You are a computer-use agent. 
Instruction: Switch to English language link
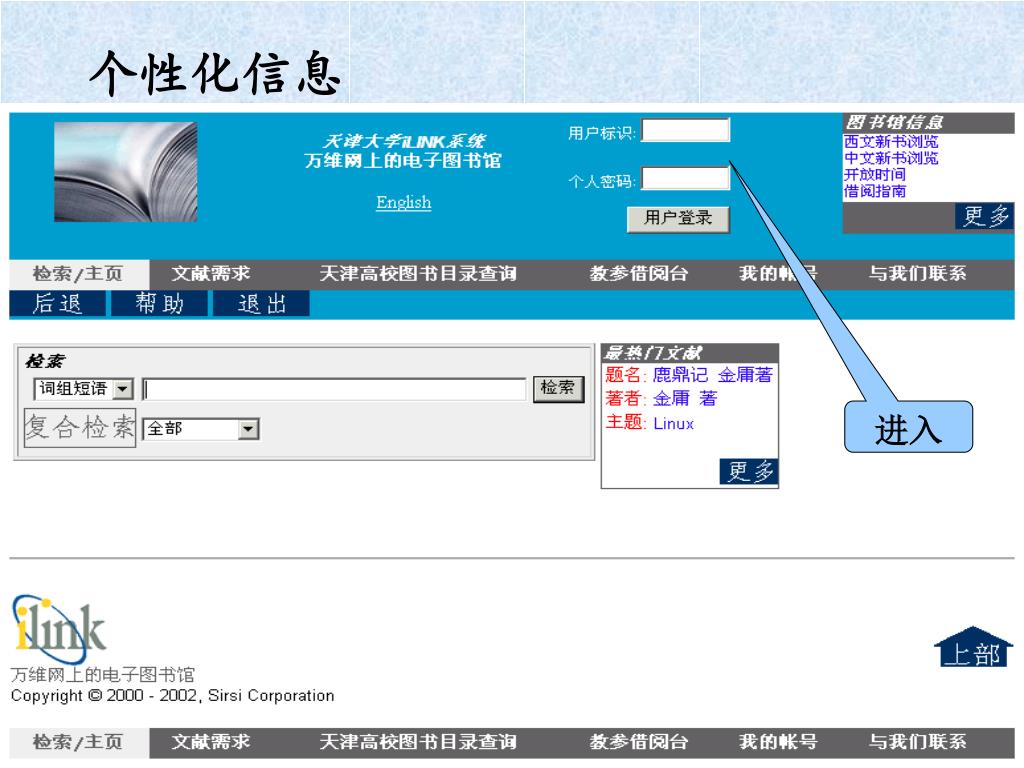(404, 202)
